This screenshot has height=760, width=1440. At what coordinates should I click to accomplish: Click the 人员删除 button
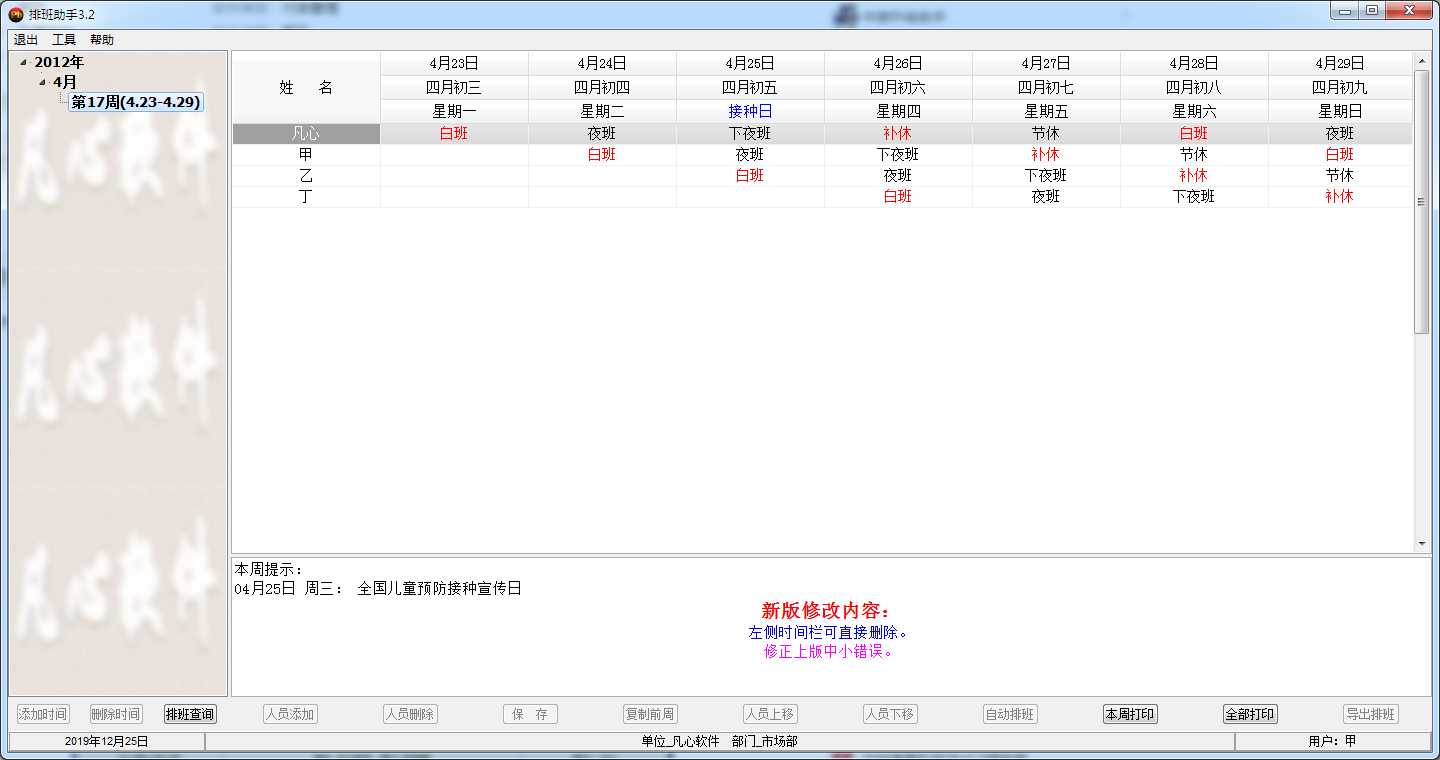(410, 714)
